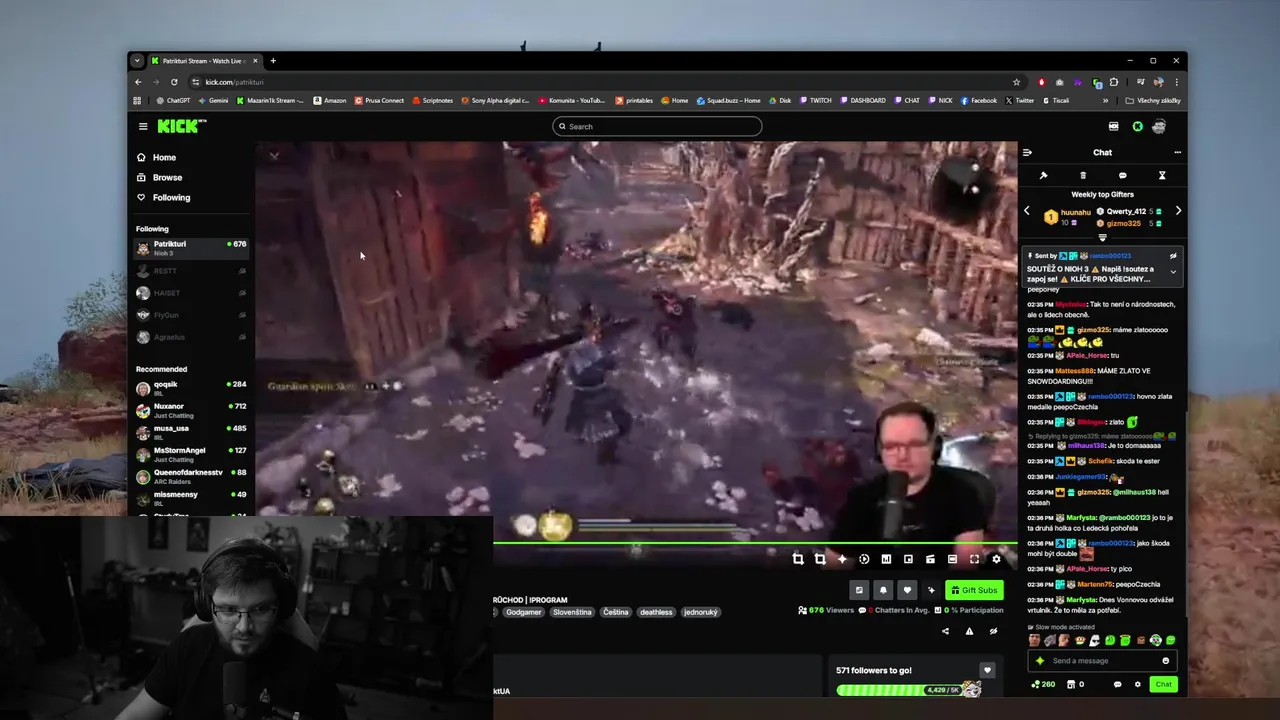Show next weekly top gifters
Image resolution: width=1280 pixels, height=720 pixels.
click(x=1178, y=211)
